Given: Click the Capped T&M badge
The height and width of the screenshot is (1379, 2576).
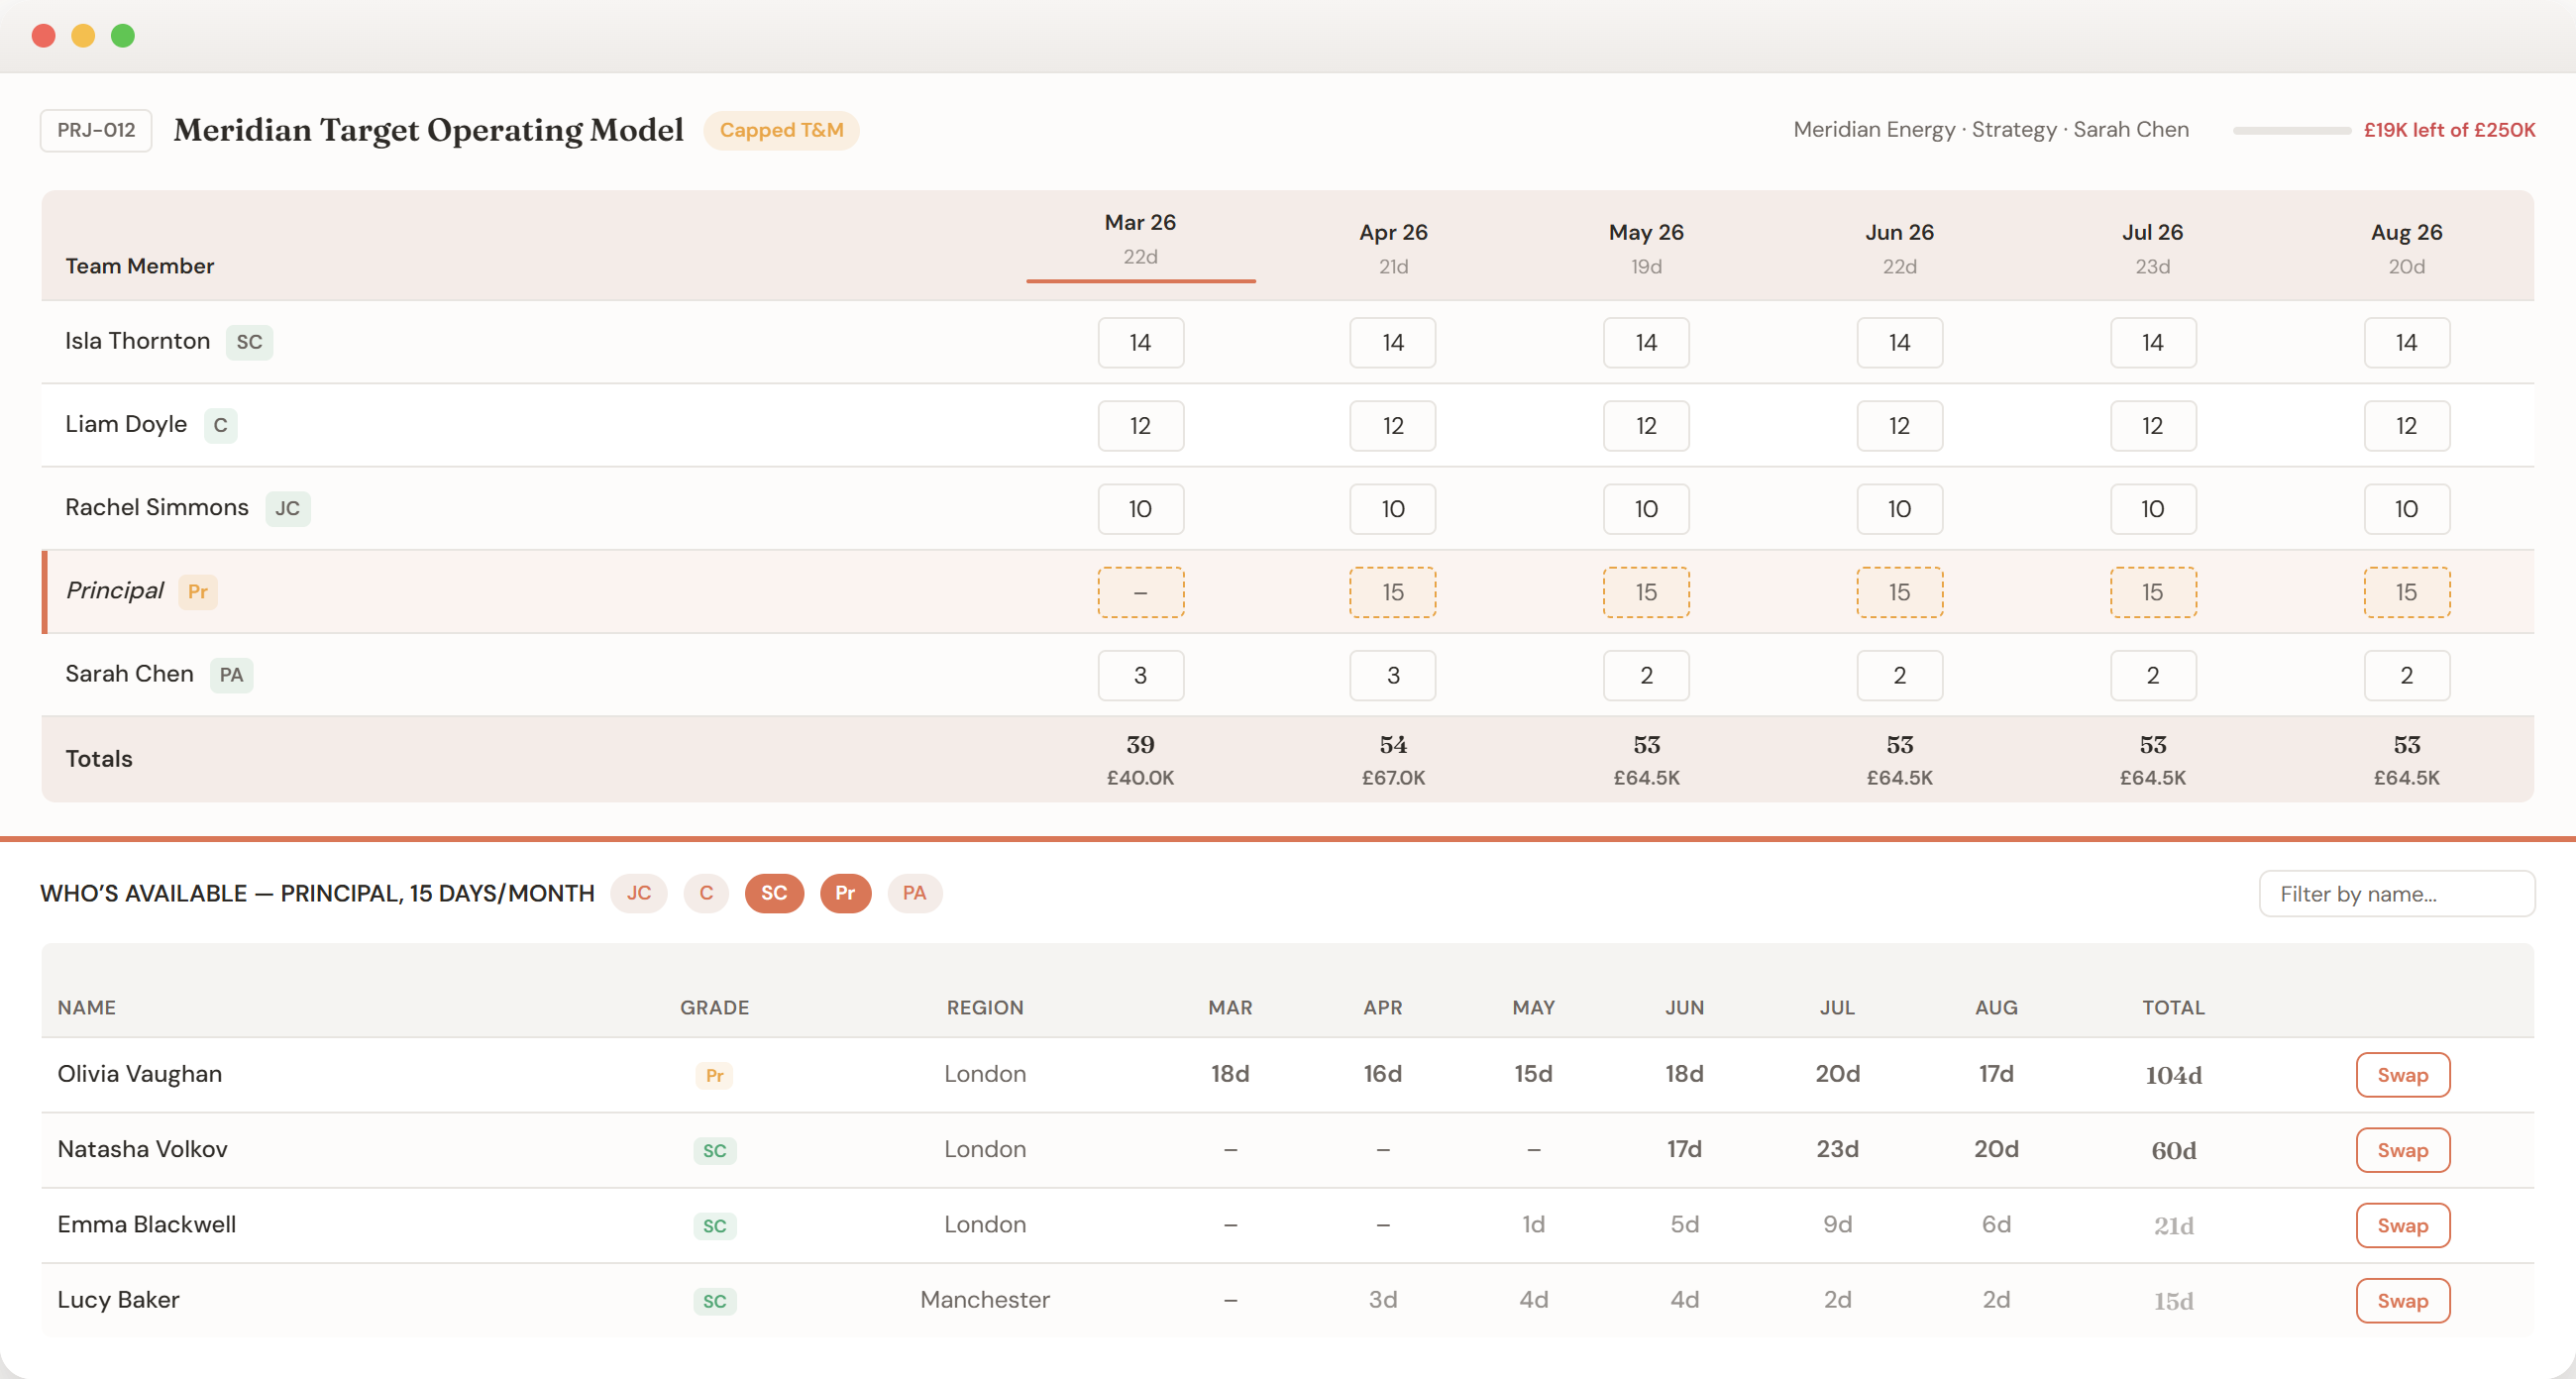Looking at the screenshot, I should point(781,130).
